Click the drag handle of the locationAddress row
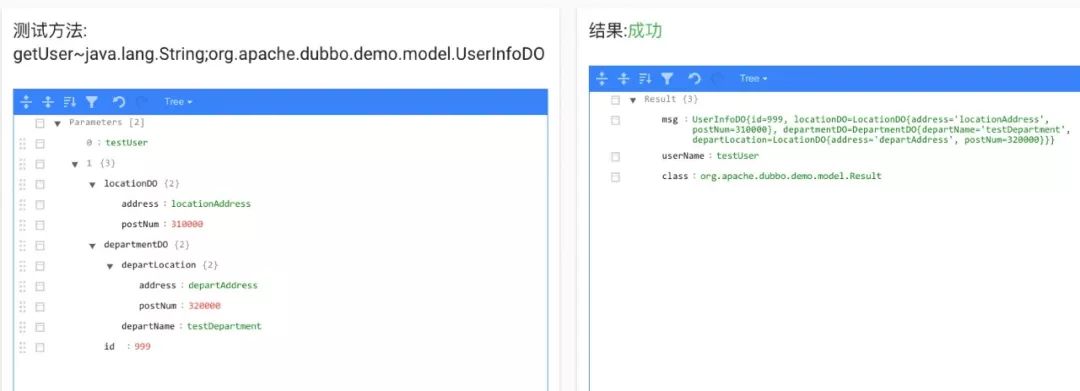The width and height of the screenshot is (1080, 391). [x=22, y=204]
